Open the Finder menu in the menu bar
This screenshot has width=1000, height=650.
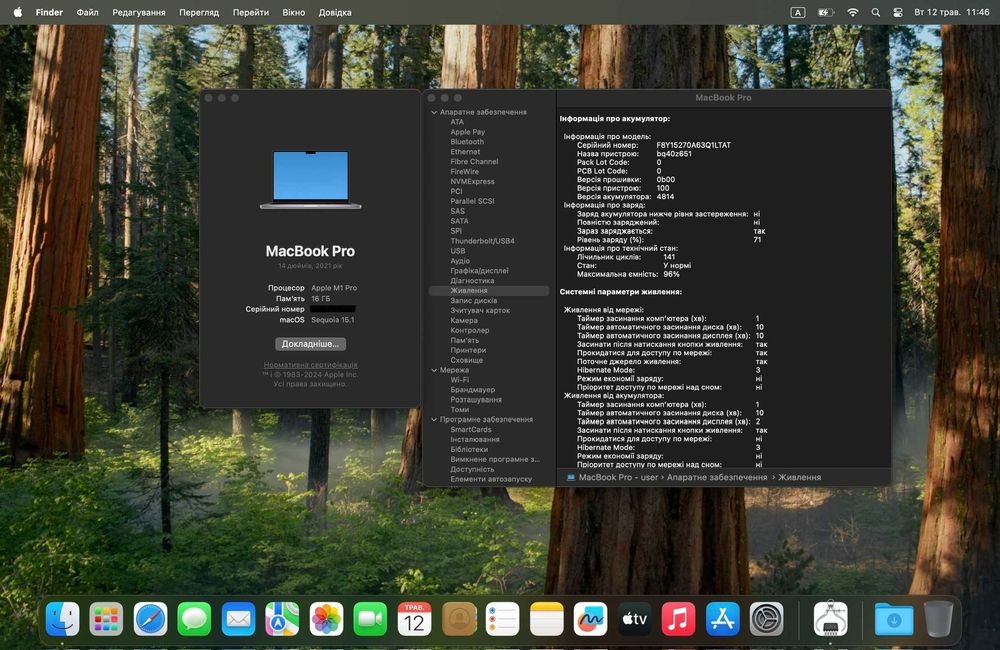[49, 12]
